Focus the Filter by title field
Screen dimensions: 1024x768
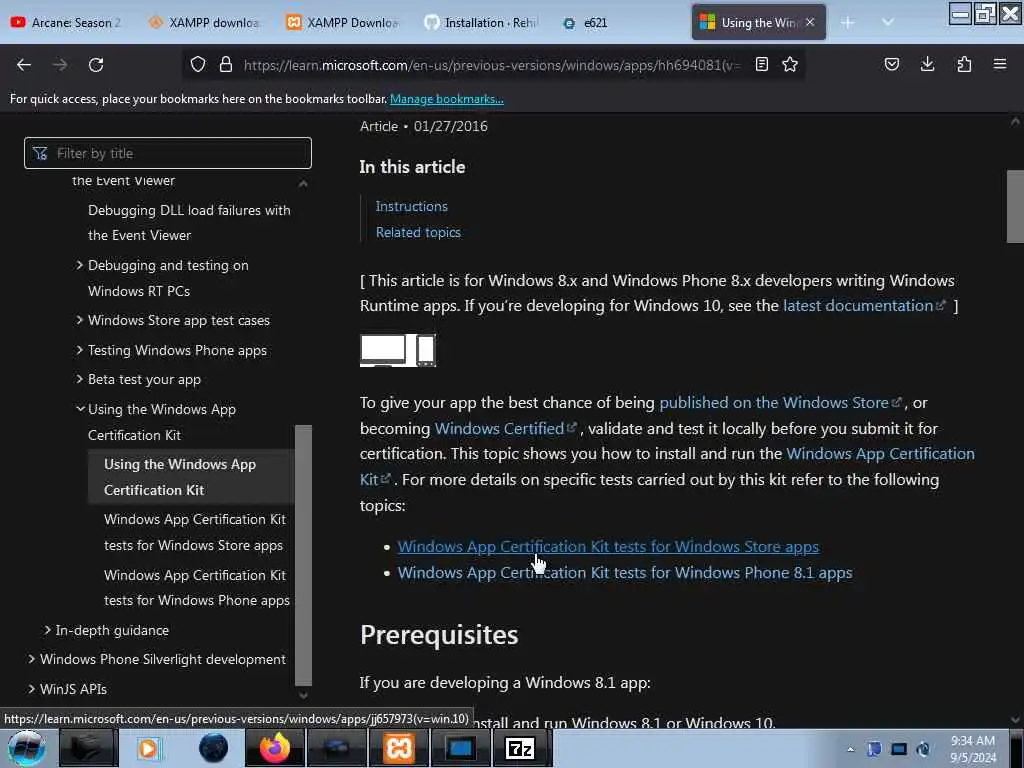click(x=168, y=153)
